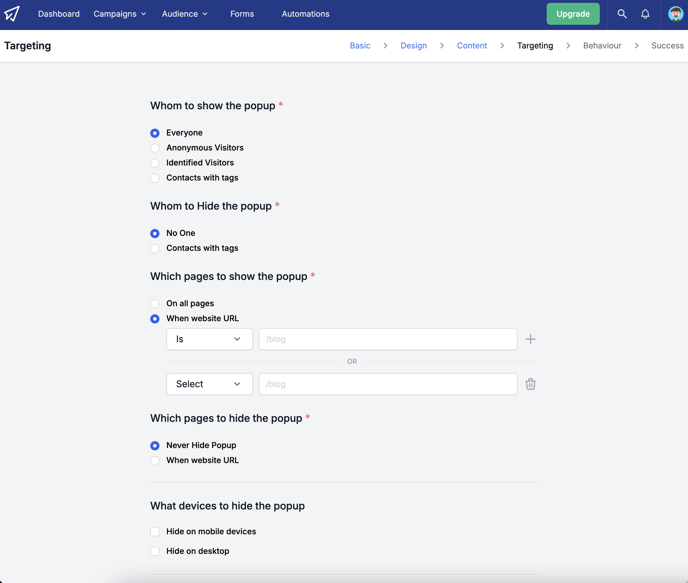Image resolution: width=688 pixels, height=583 pixels.
Task: Choose On all pages radio option
Action: pos(154,304)
